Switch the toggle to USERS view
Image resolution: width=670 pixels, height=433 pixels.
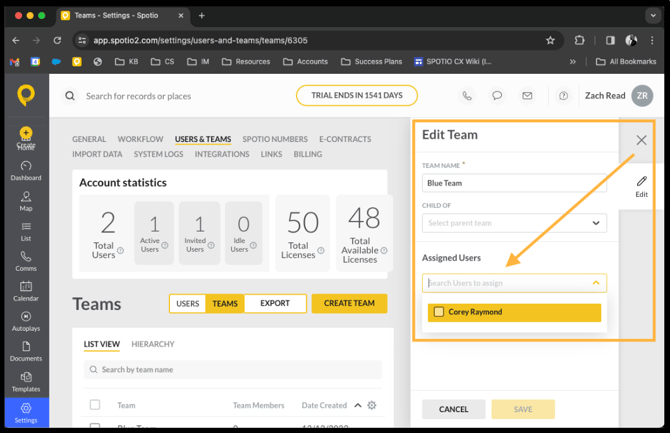click(x=188, y=303)
